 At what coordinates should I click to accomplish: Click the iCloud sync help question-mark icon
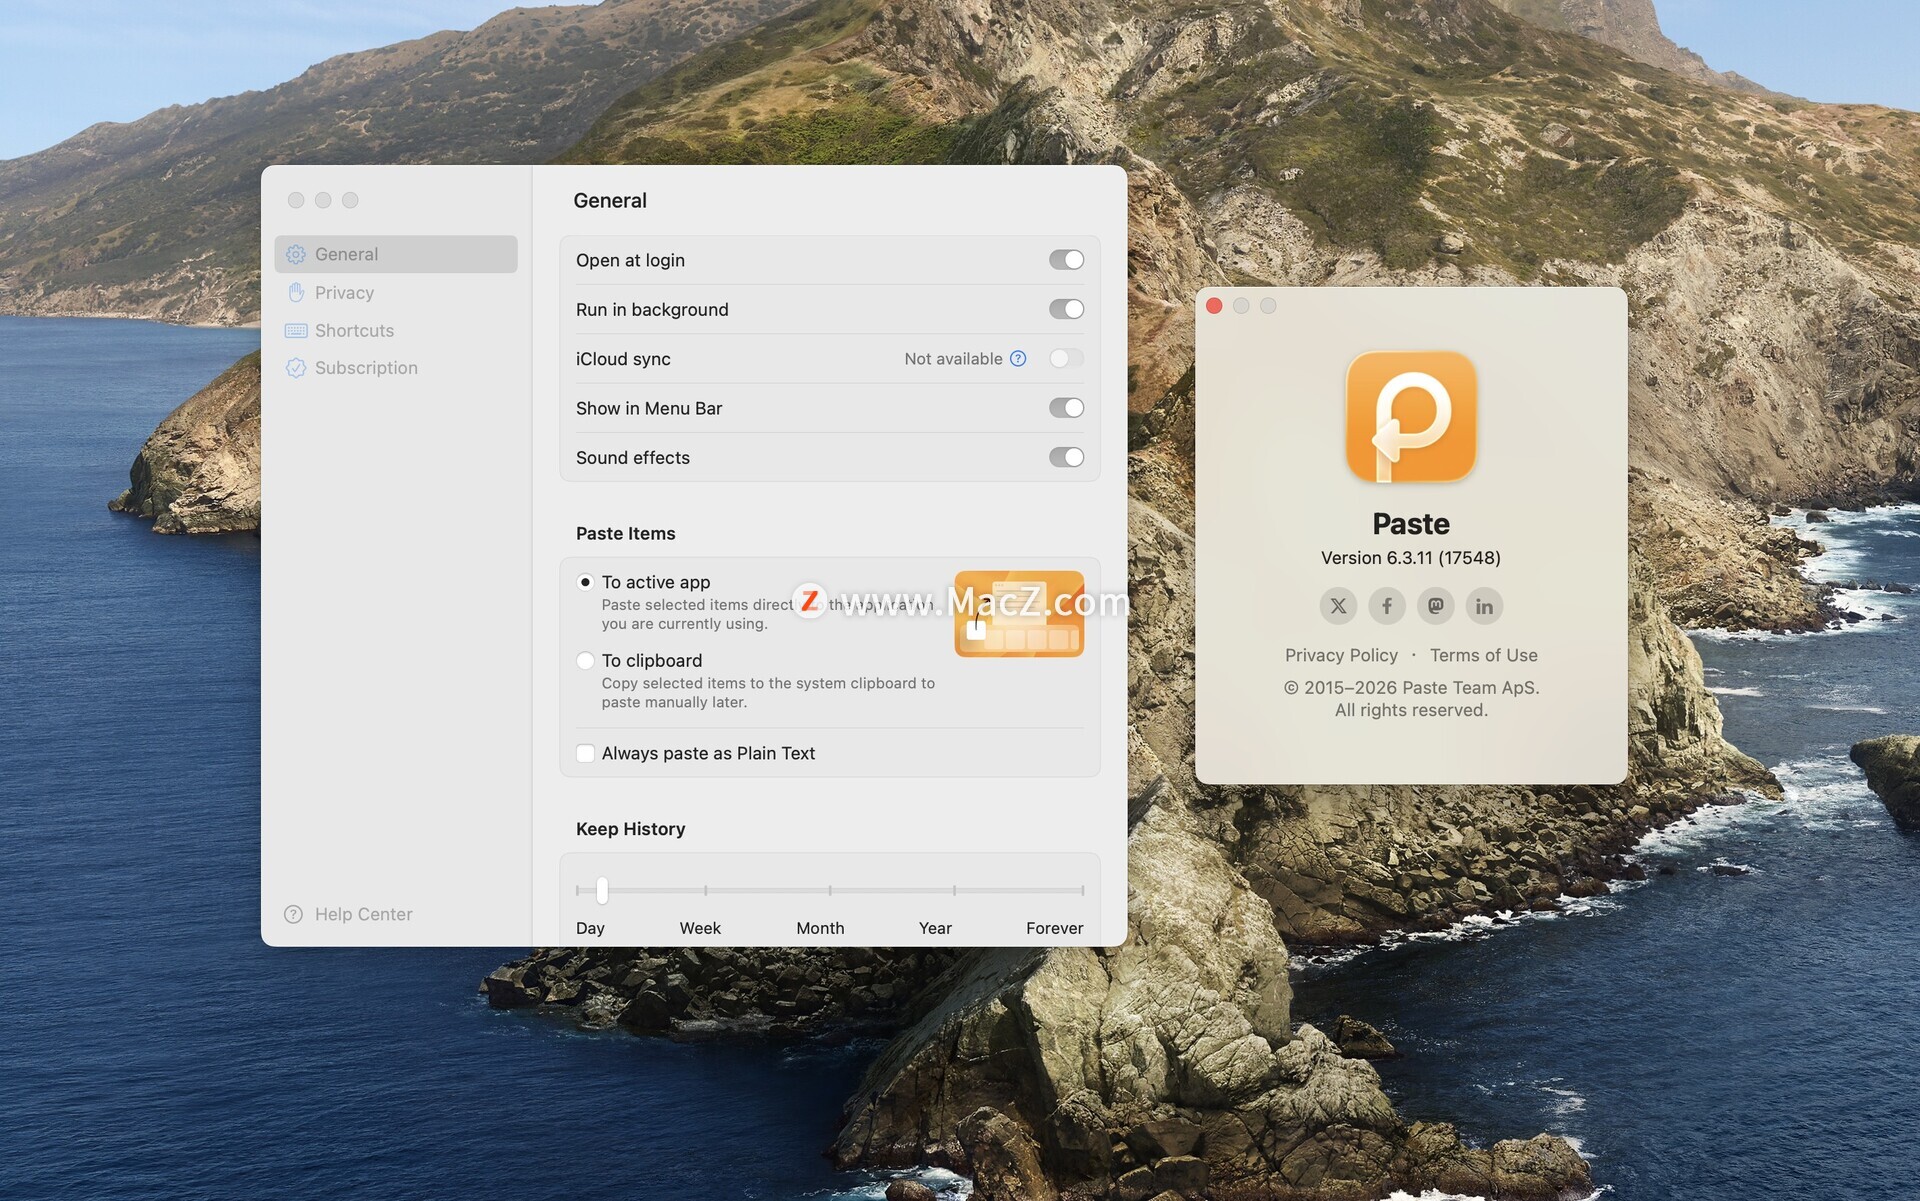coord(1018,359)
